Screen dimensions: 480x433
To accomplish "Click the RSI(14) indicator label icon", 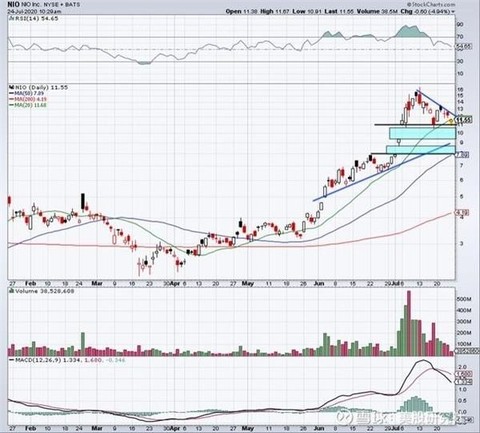I will pyautogui.click(x=10, y=19).
